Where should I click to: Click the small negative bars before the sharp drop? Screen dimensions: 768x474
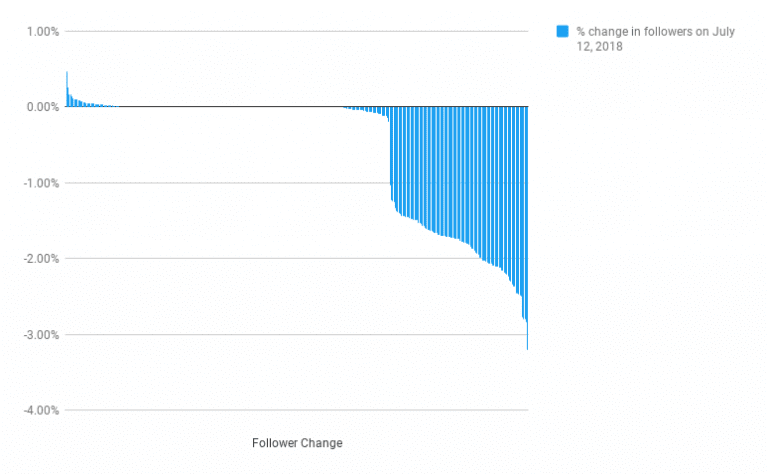point(366,111)
